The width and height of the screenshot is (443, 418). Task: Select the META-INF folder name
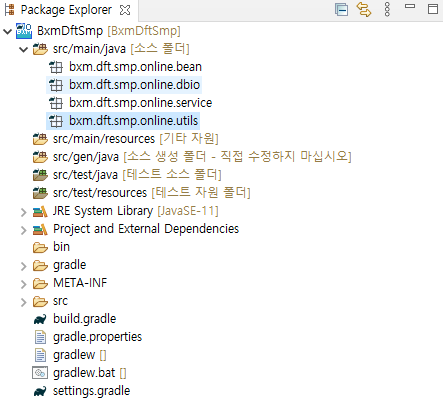(x=80, y=283)
